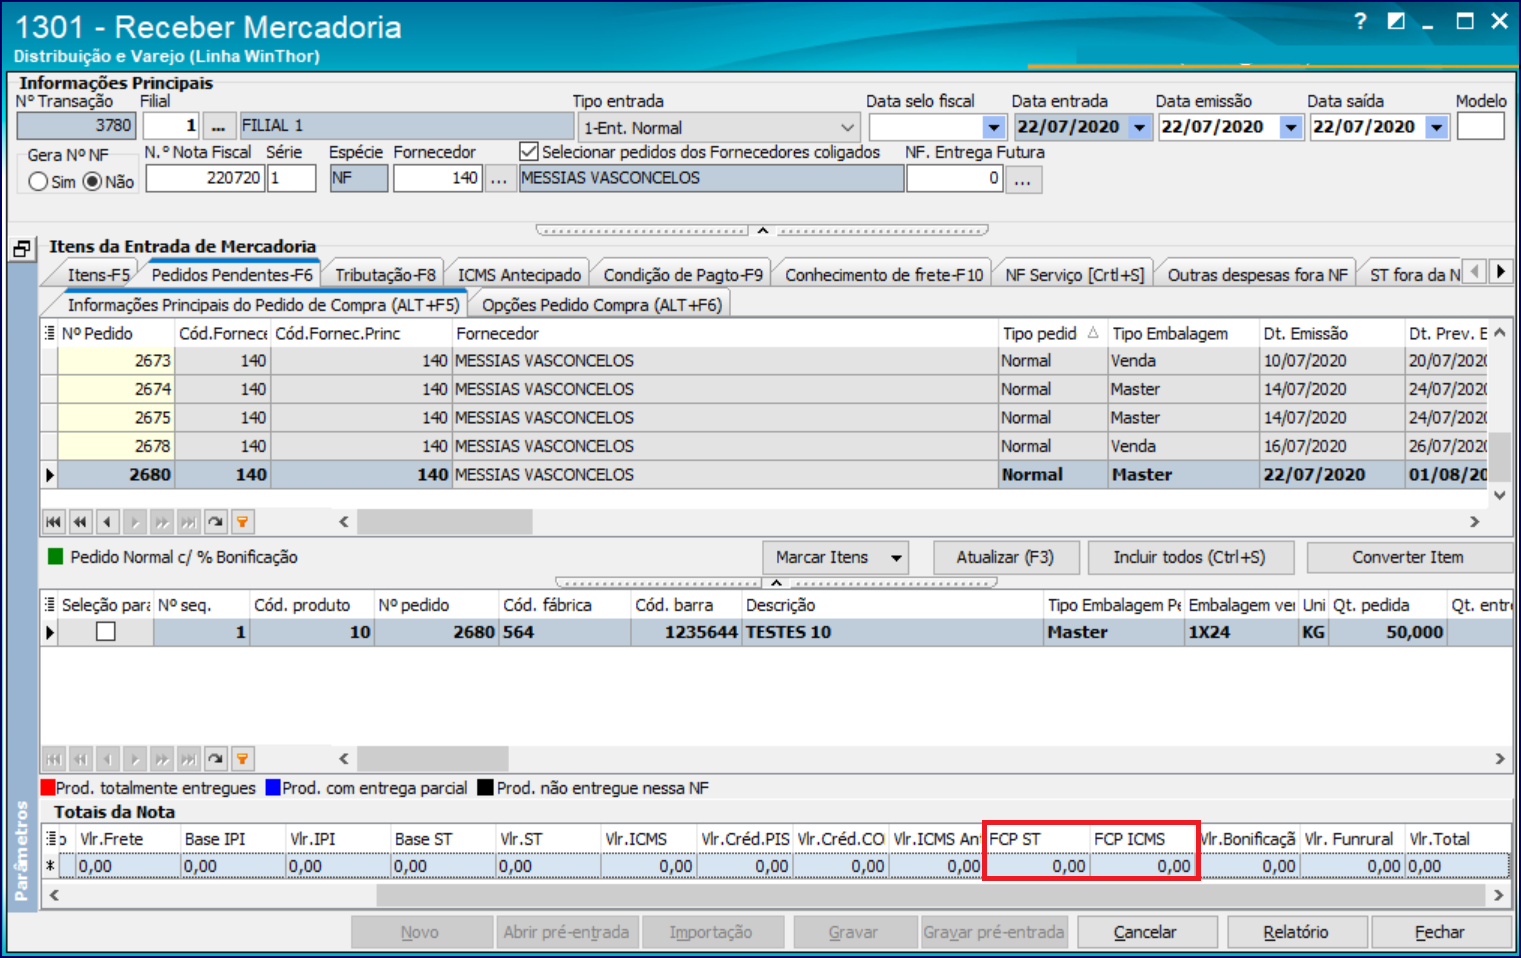Click the orders grid horizontal scrollbar thumb
This screenshot has width=1521, height=958.
pyautogui.click(x=445, y=522)
